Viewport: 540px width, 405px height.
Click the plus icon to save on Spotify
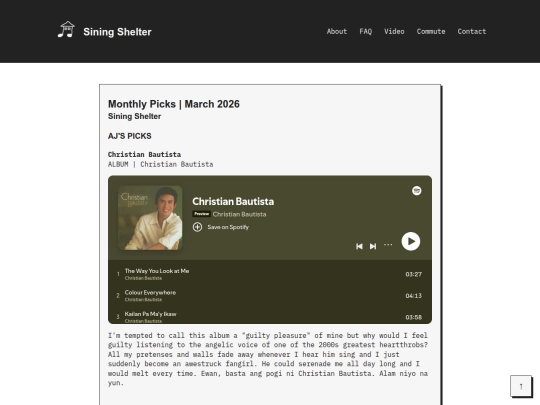pos(197,227)
